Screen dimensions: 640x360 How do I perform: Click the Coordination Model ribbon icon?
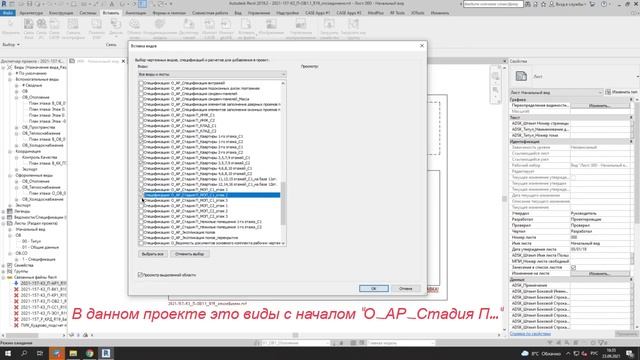click(x=160, y=24)
